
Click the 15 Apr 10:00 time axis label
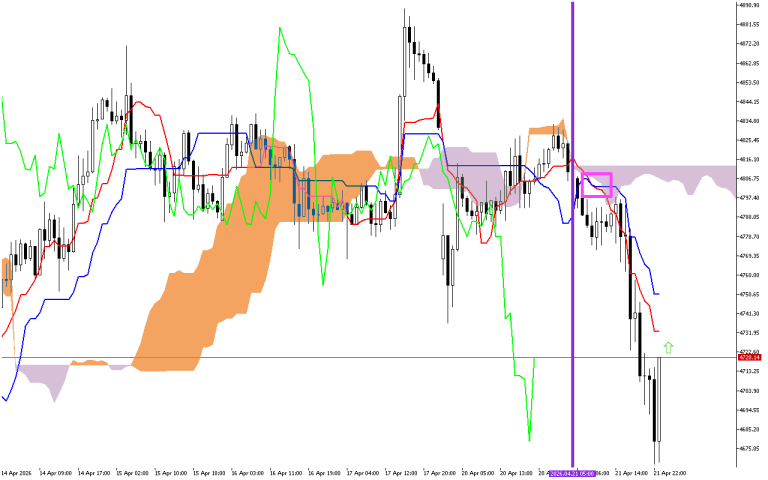click(171, 473)
